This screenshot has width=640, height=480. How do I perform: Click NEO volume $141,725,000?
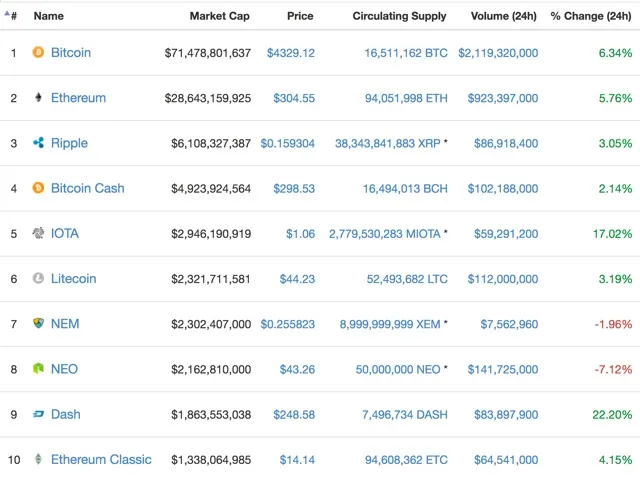pos(503,369)
